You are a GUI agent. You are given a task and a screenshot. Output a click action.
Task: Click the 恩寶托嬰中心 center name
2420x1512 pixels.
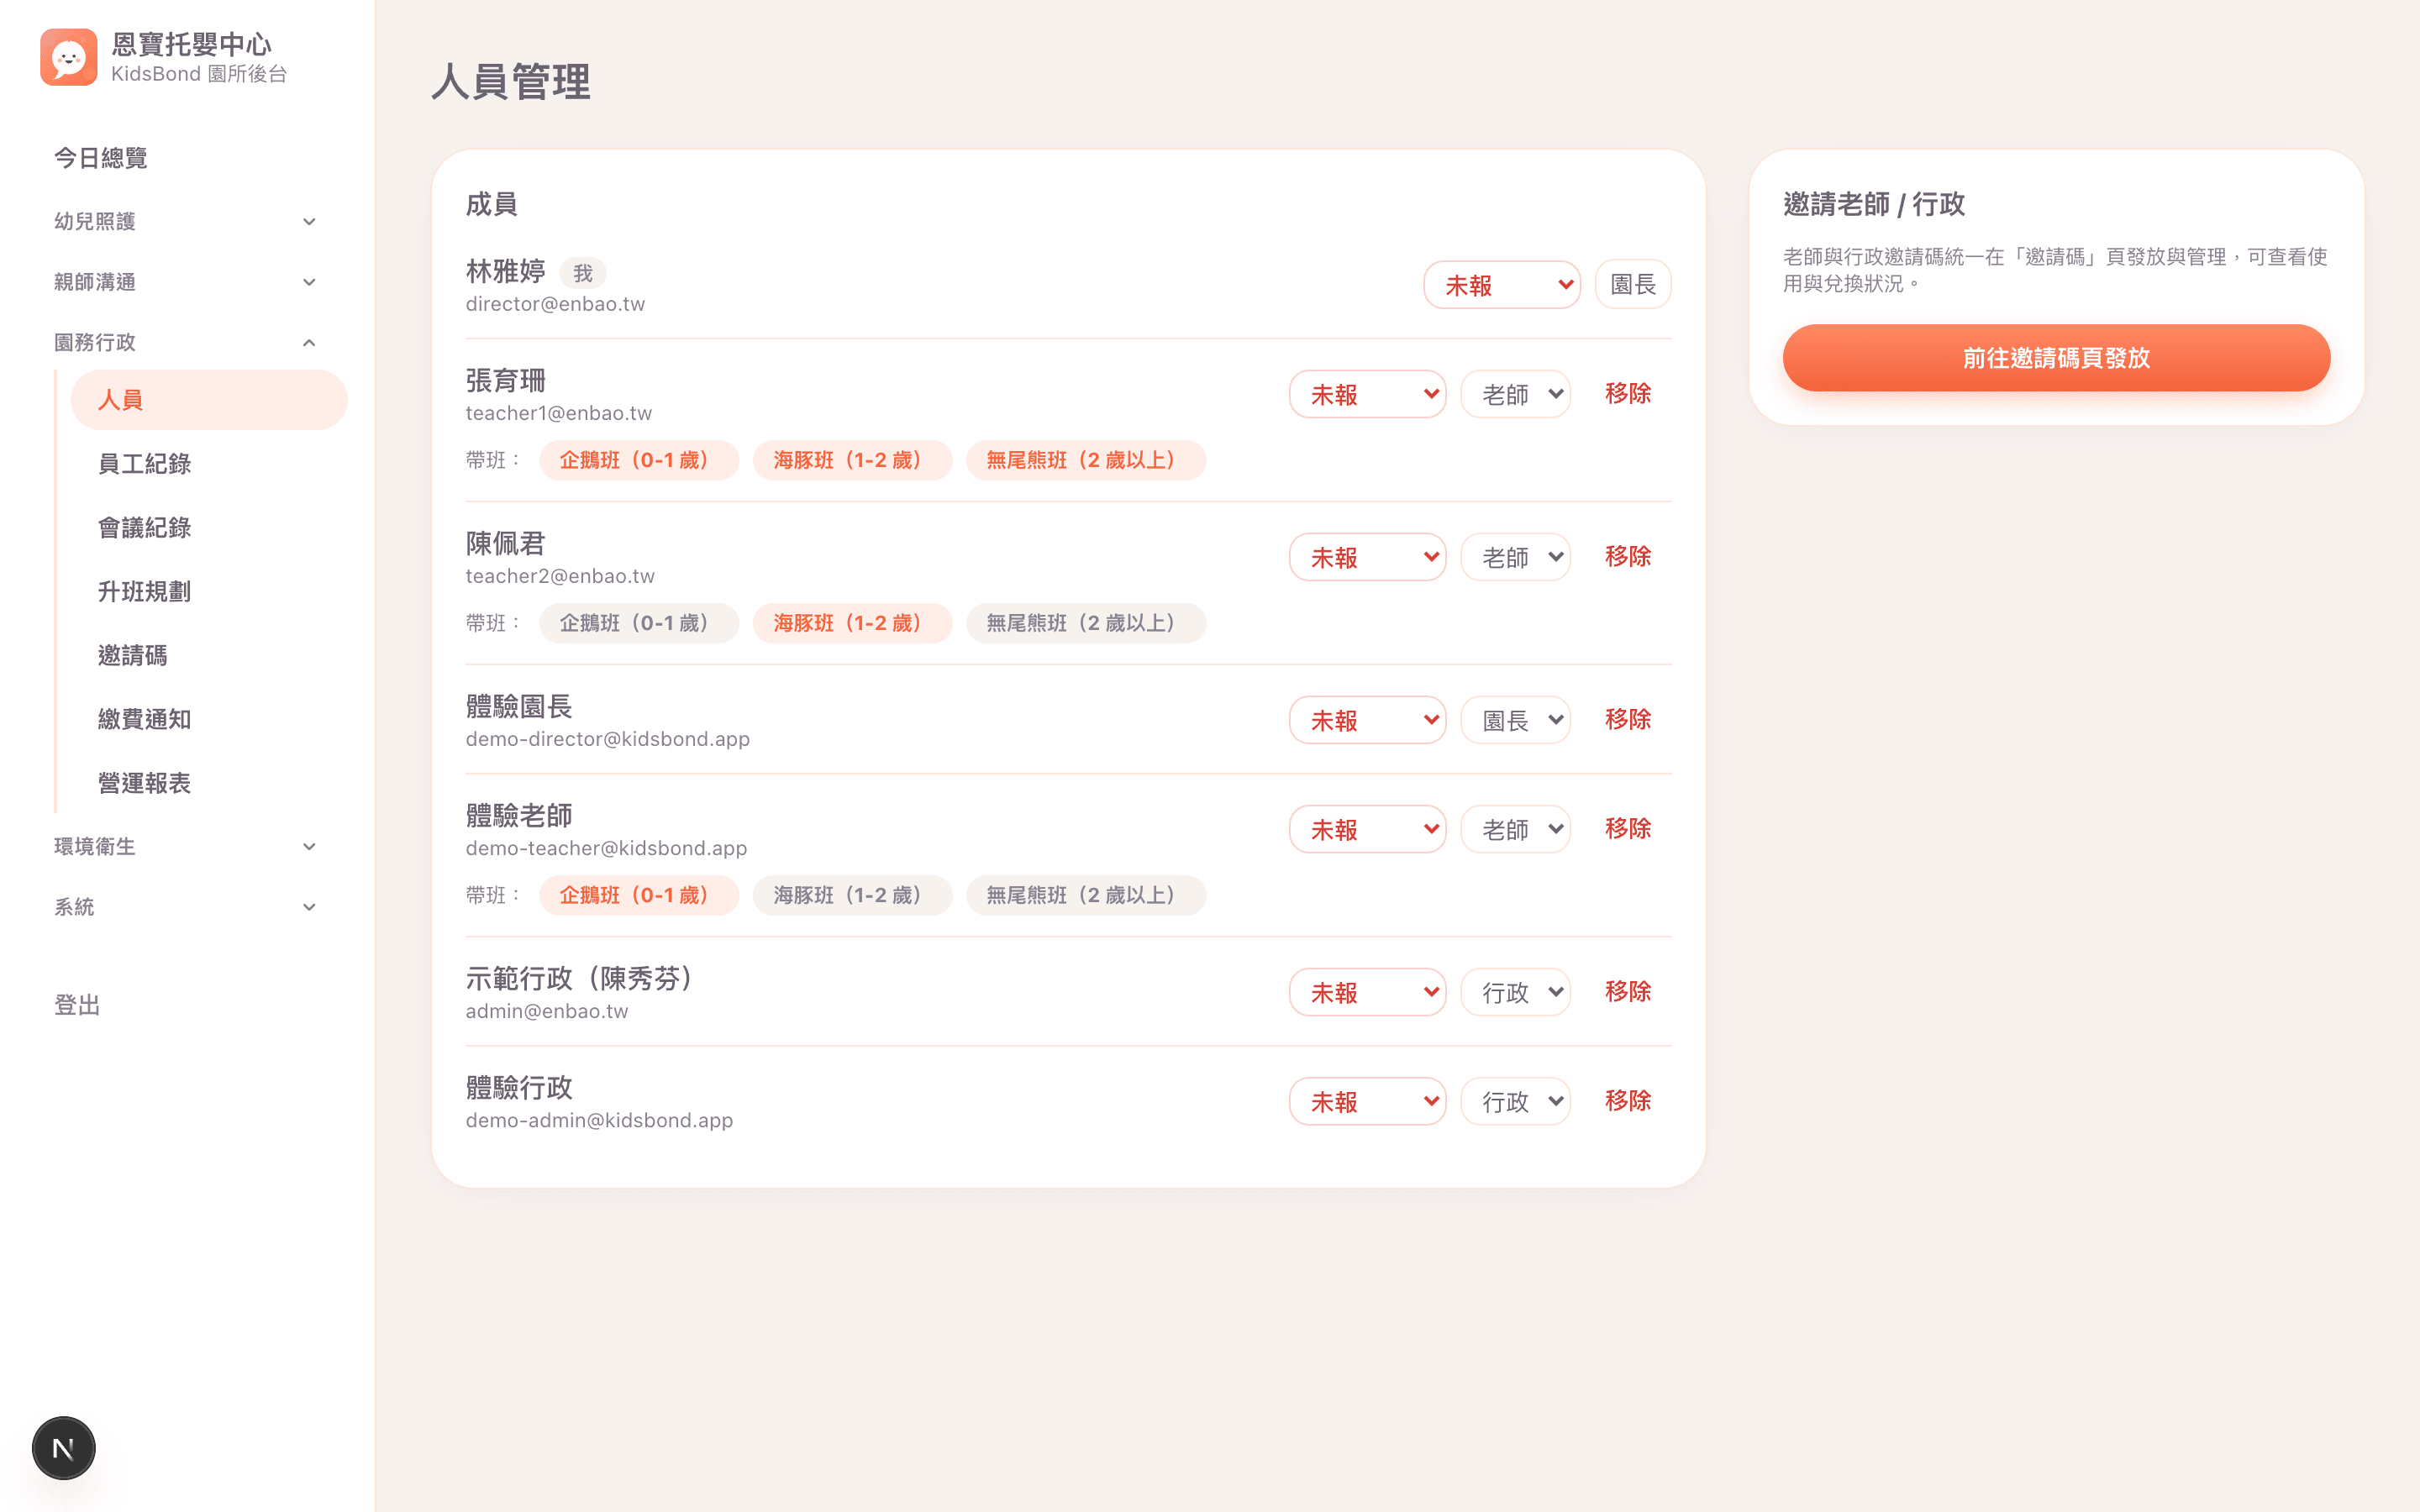point(192,44)
